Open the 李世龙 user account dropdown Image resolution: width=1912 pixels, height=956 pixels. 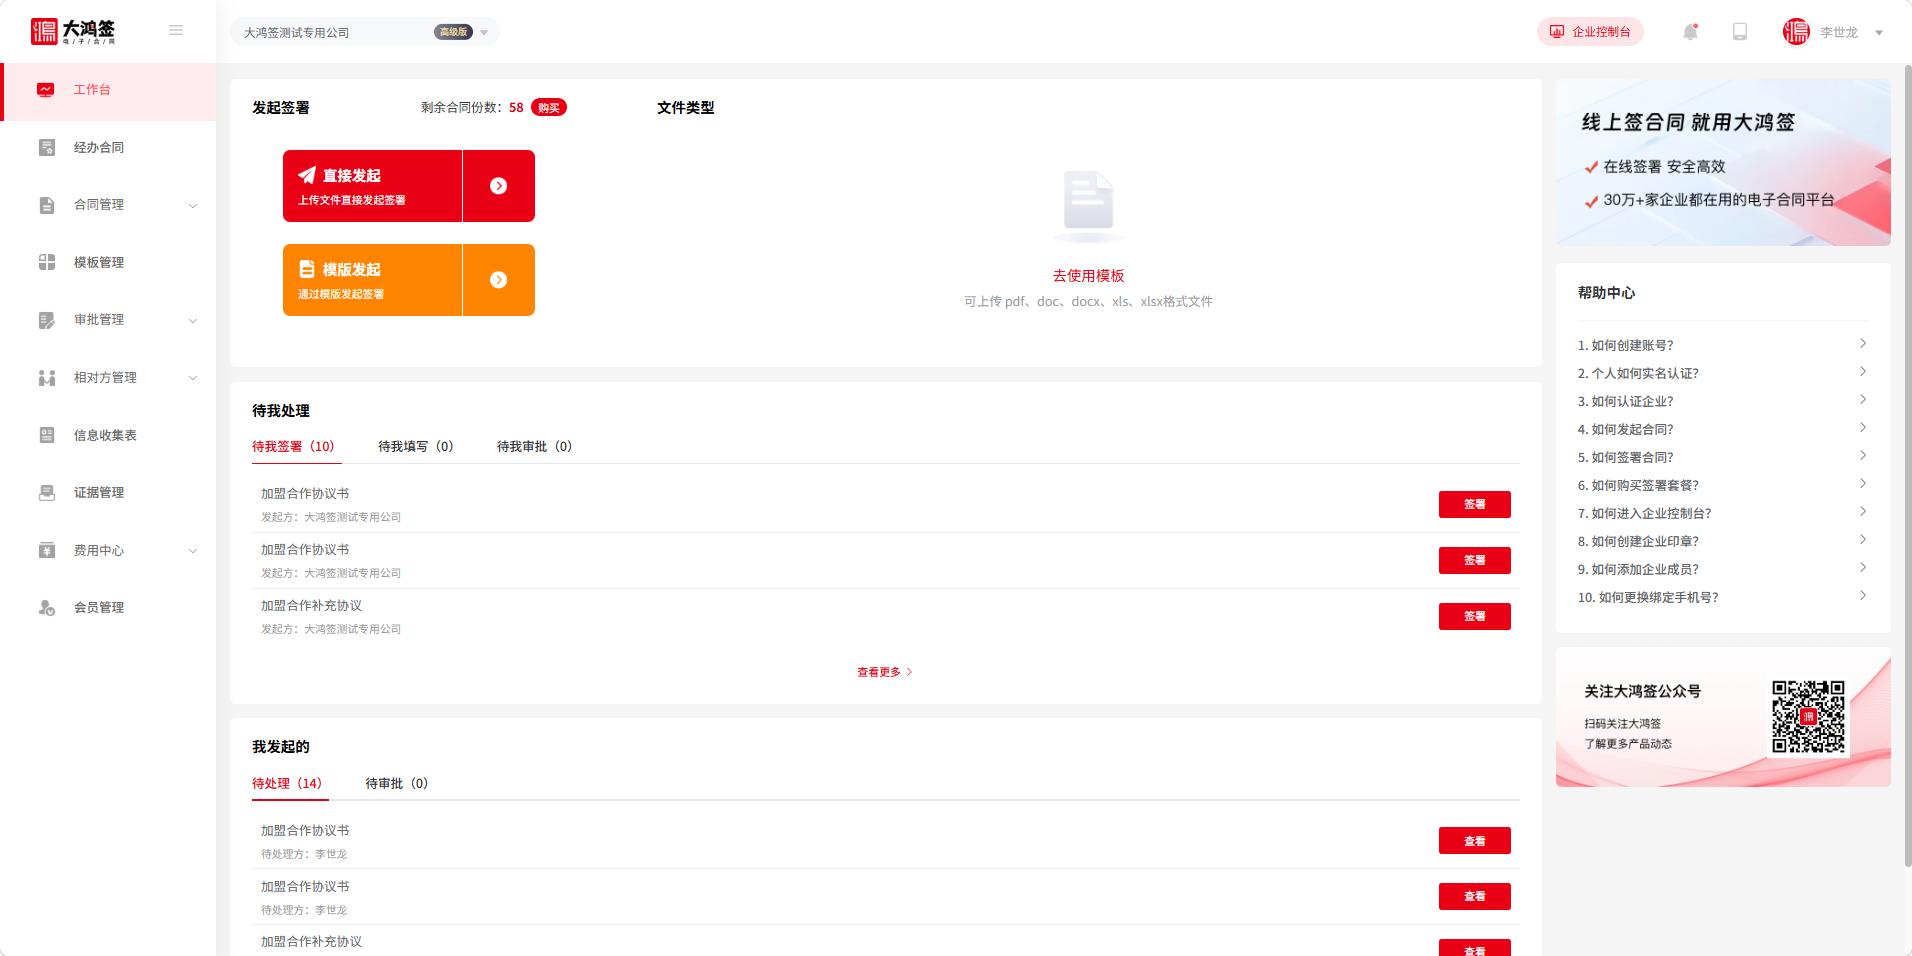[x=1878, y=33]
